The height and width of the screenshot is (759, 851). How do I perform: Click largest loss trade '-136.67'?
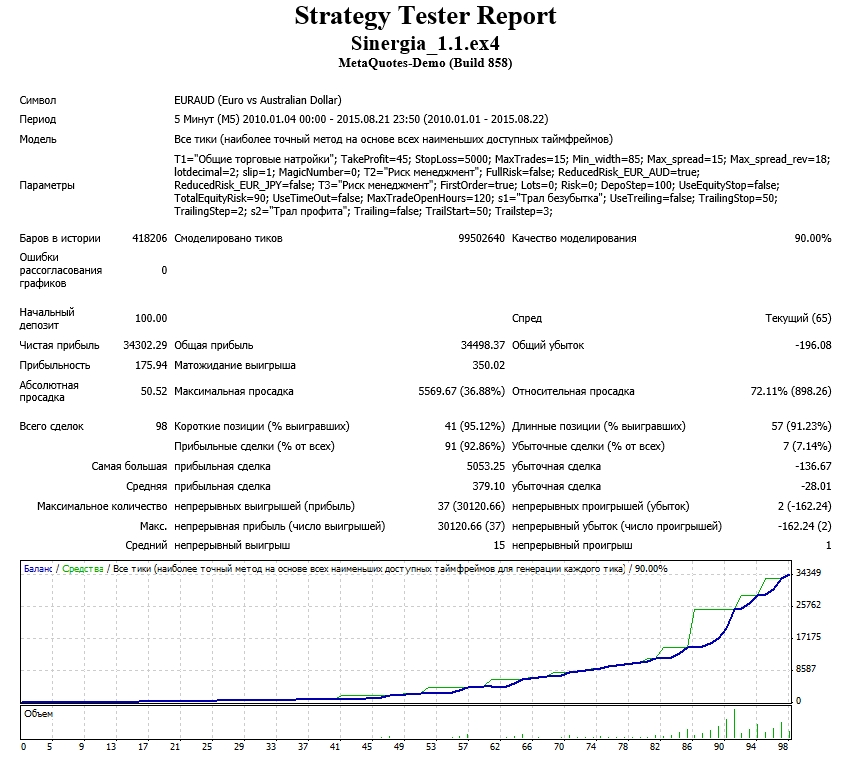point(813,467)
